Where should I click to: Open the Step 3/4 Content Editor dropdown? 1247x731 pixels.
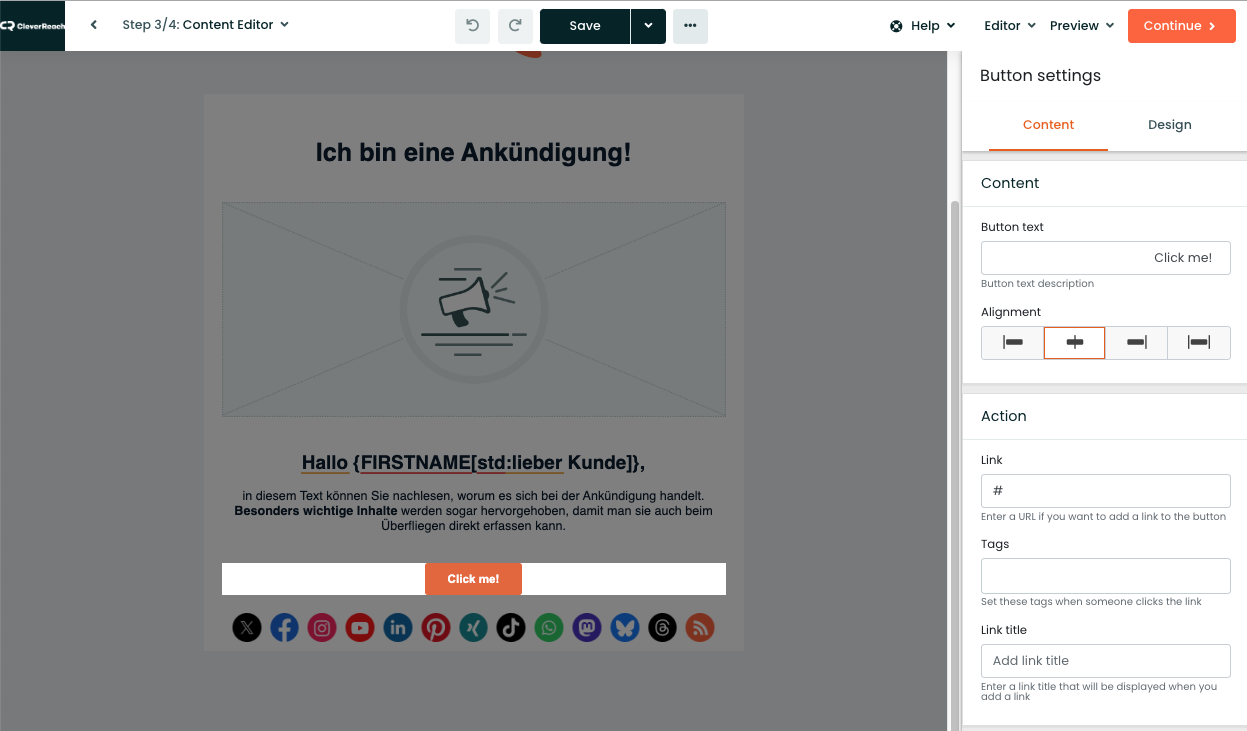coord(205,25)
